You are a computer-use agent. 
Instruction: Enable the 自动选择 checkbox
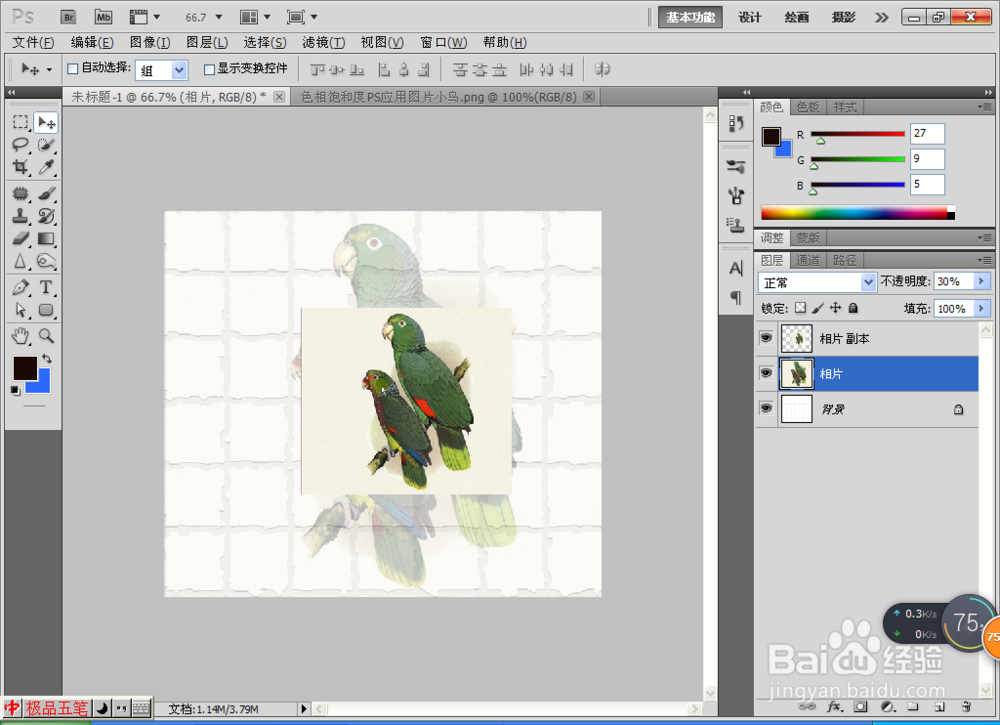coord(73,69)
